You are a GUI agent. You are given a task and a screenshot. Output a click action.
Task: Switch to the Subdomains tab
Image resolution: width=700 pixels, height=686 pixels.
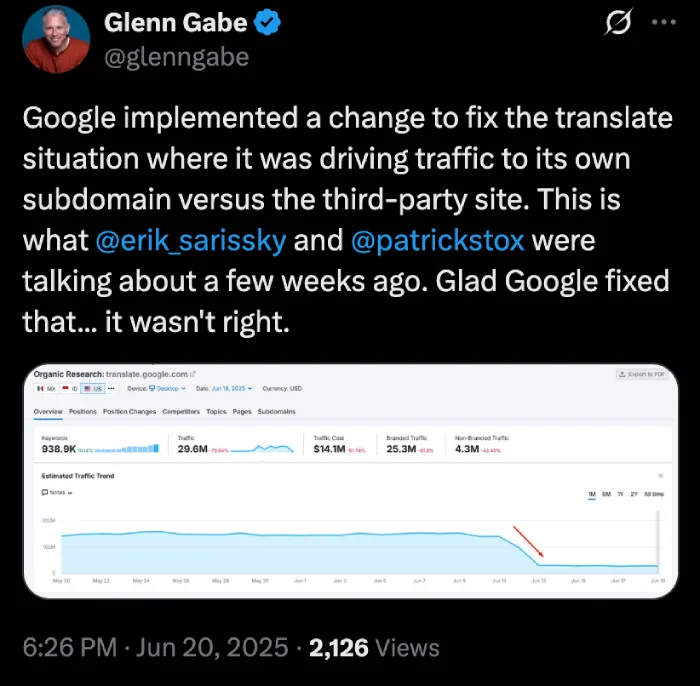click(276, 412)
